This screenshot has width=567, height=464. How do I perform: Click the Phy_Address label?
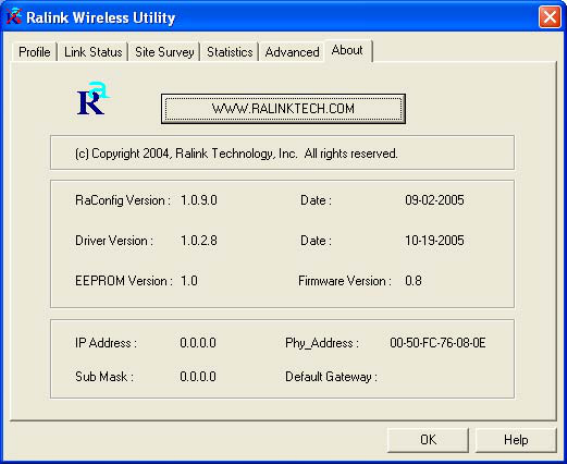(x=322, y=343)
